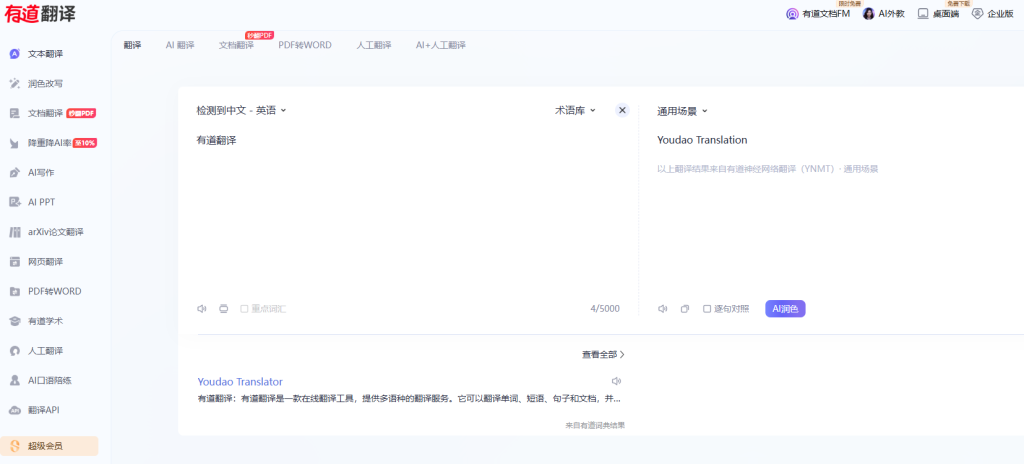Open the 术语库 dropdown
Image resolution: width=1024 pixels, height=464 pixels.
click(x=575, y=111)
